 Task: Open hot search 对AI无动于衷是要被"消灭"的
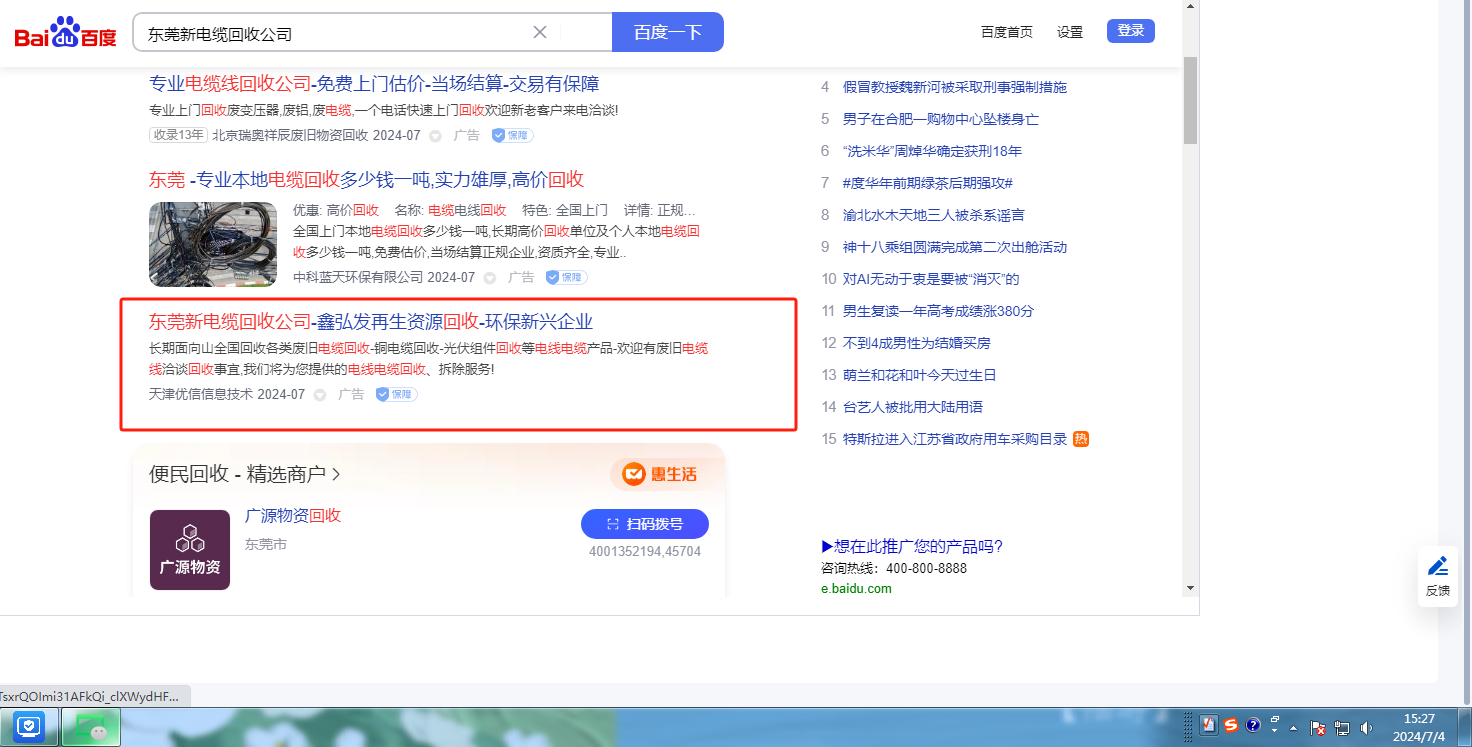pyautogui.click(x=931, y=279)
